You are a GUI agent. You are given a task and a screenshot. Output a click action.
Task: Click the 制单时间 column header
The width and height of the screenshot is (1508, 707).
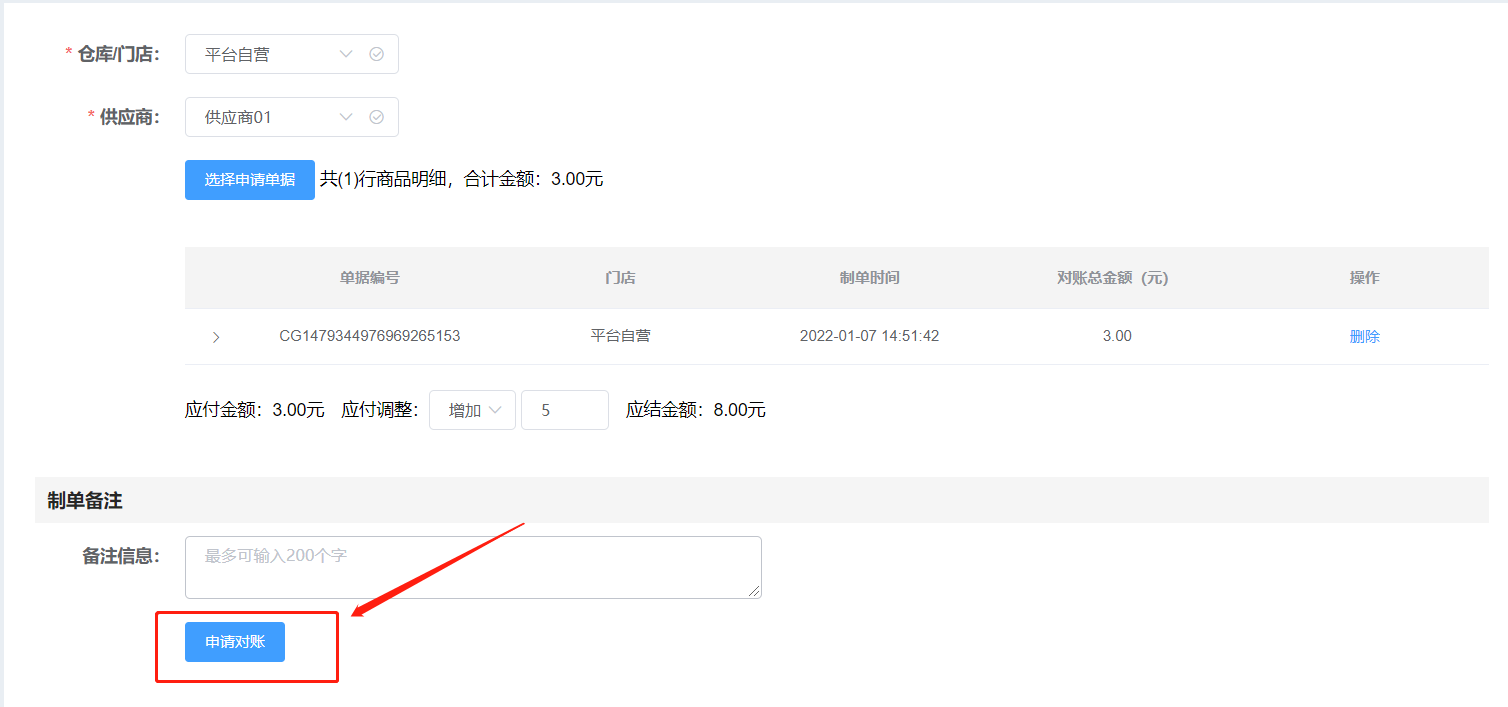pyautogui.click(x=869, y=278)
